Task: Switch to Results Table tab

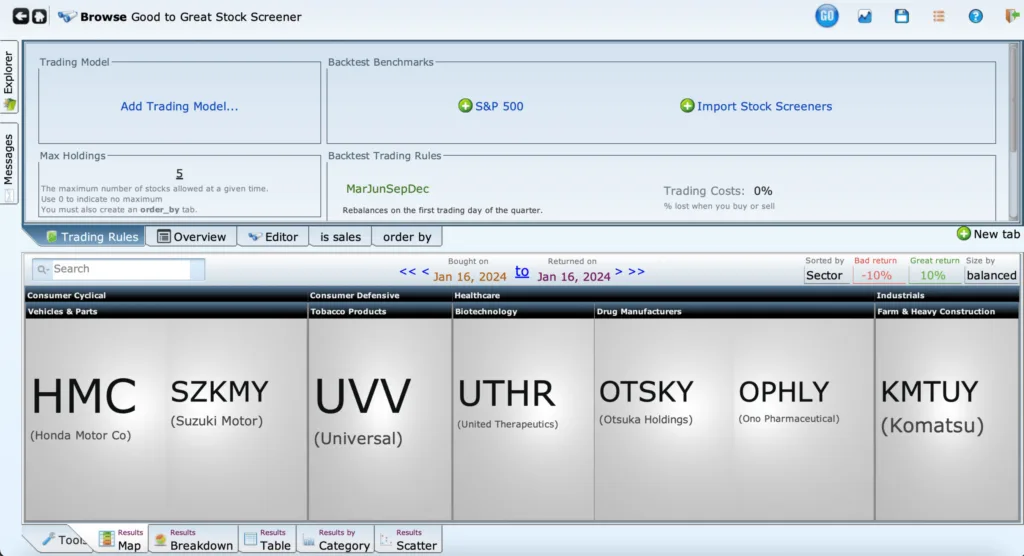Action: [x=267, y=540]
